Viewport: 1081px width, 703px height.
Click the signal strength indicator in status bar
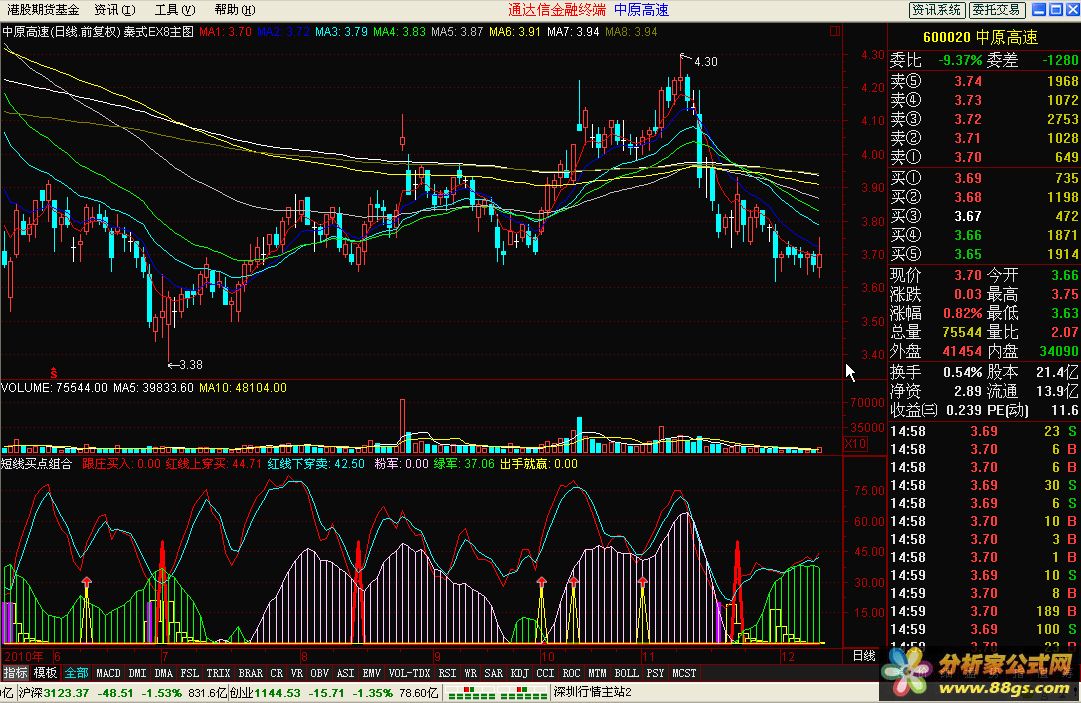click(496, 692)
